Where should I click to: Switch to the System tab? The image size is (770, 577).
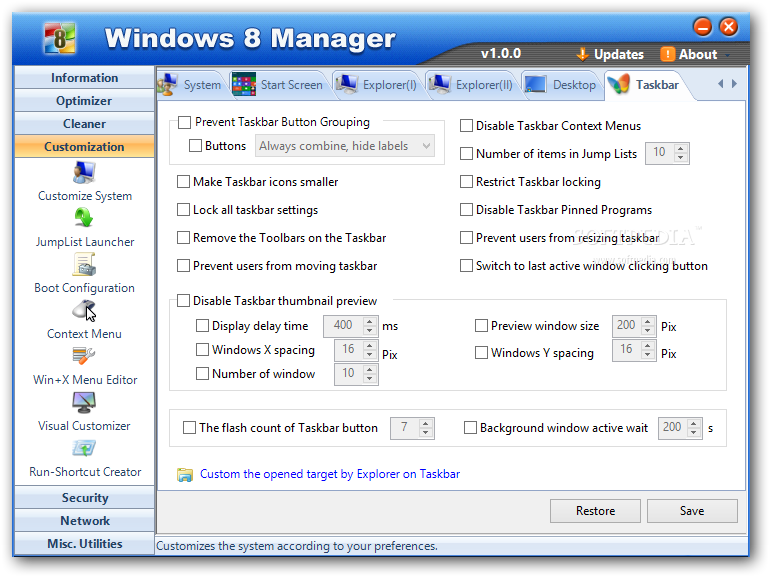192,84
